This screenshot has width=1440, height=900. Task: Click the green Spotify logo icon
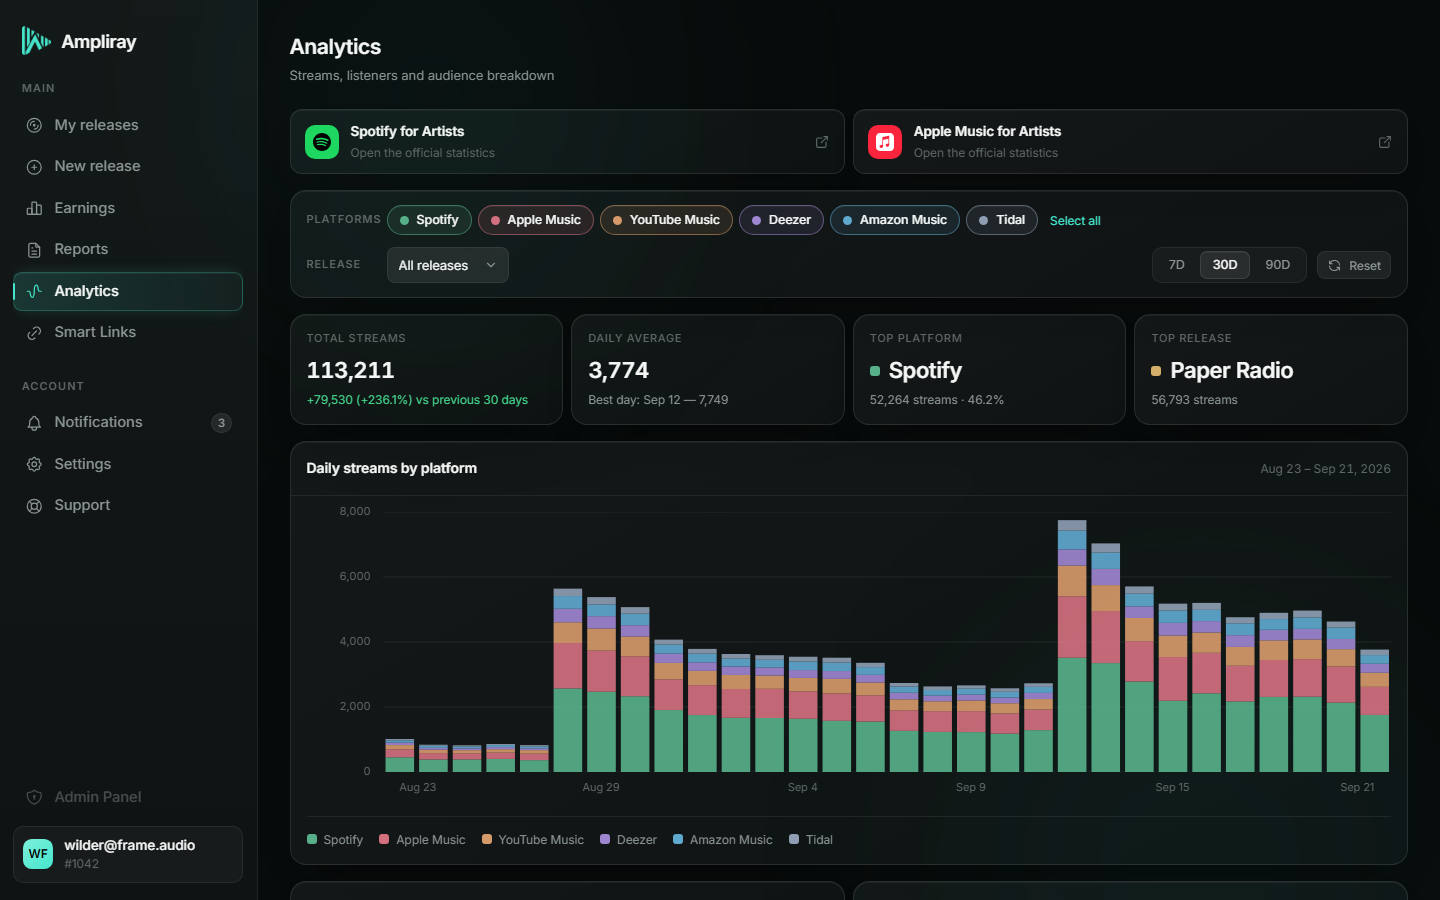[x=322, y=142]
